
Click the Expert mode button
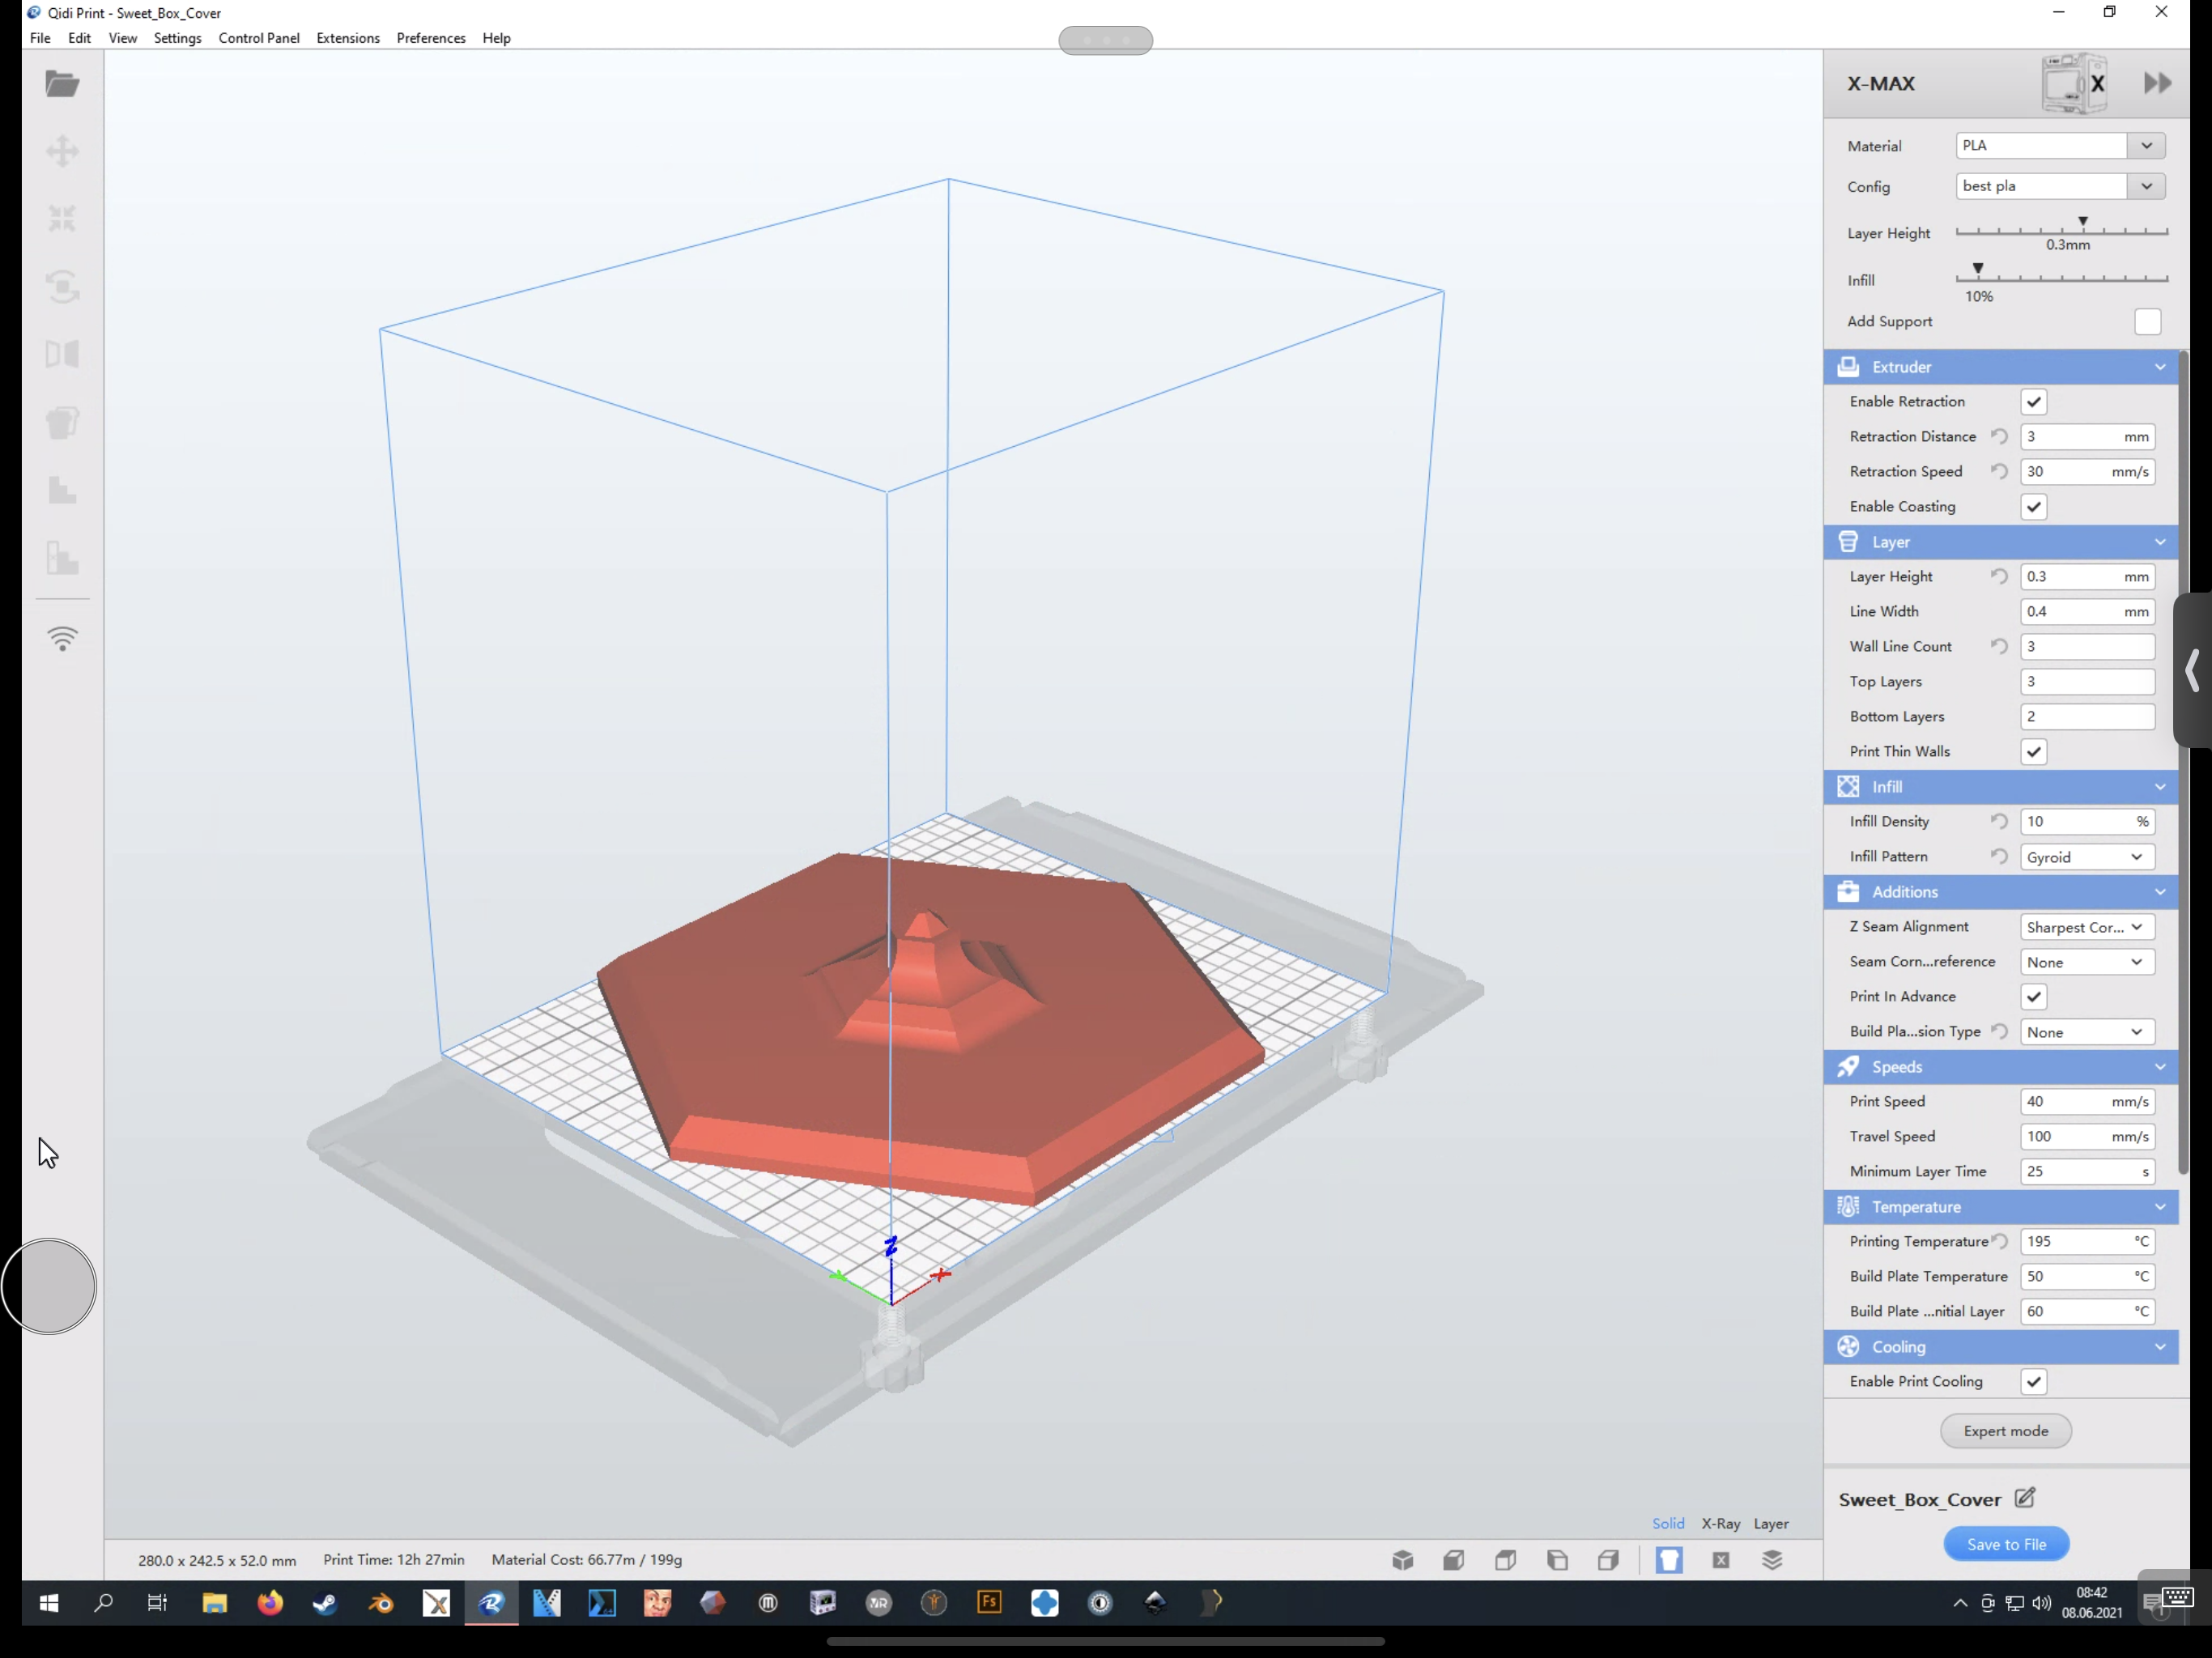pos(2005,1431)
